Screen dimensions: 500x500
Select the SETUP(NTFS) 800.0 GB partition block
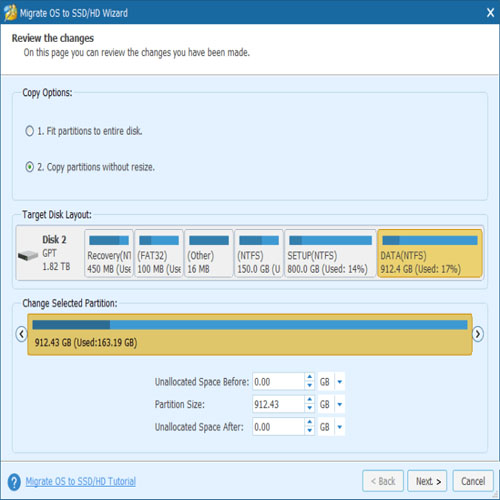coord(330,253)
